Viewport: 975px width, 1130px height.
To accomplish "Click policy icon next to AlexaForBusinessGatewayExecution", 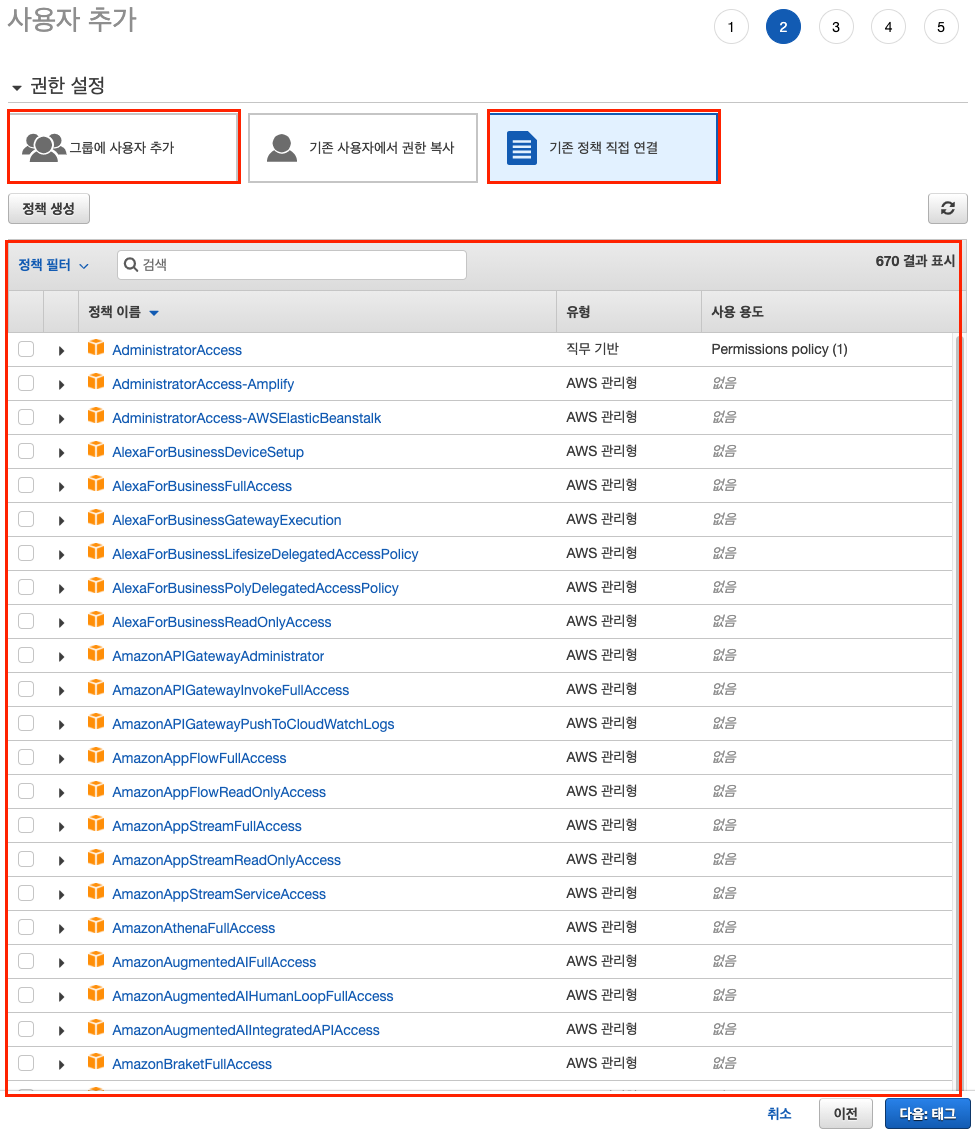I will click(96, 517).
